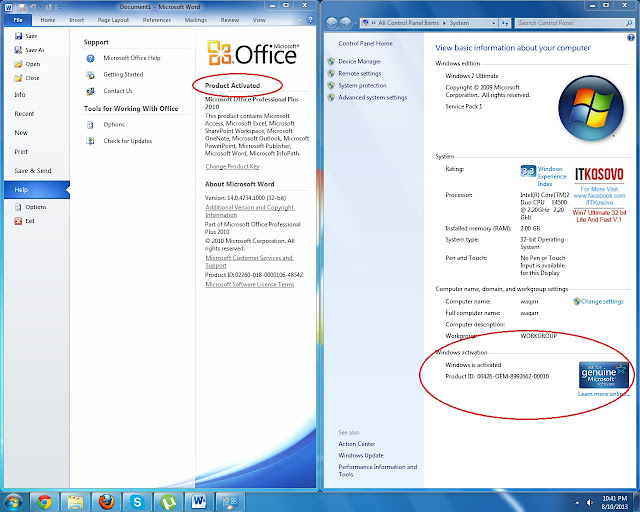Open the Windows Explorer taskbar folder
The height and width of the screenshot is (512, 640).
point(76,502)
